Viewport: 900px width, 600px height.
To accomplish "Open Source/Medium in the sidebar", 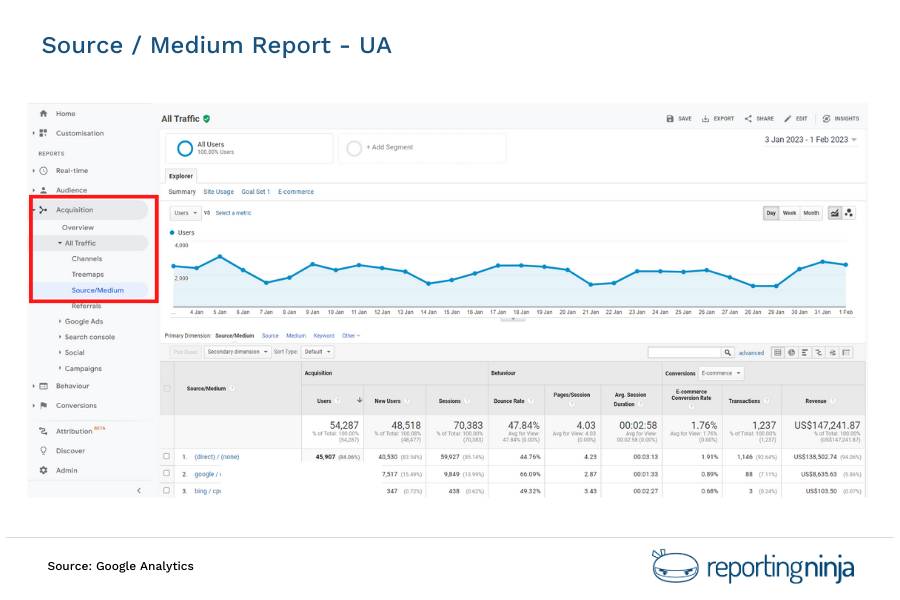I will point(98,291).
